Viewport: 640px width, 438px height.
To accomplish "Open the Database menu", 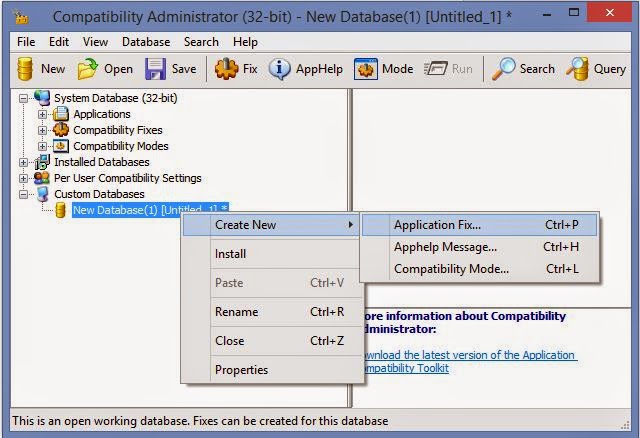I will pos(146,42).
